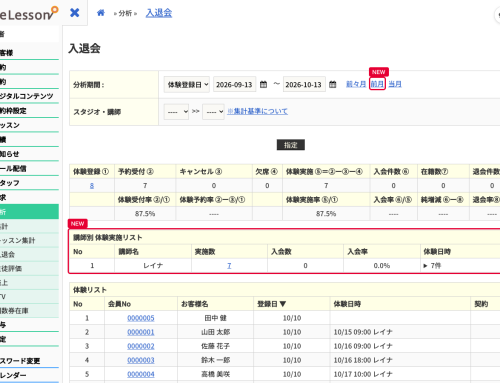Image resolution: width=500 pixels, height=383 pixels.
Task: Click trial time 10/17 10:00 レイナ
Action: 363,374
